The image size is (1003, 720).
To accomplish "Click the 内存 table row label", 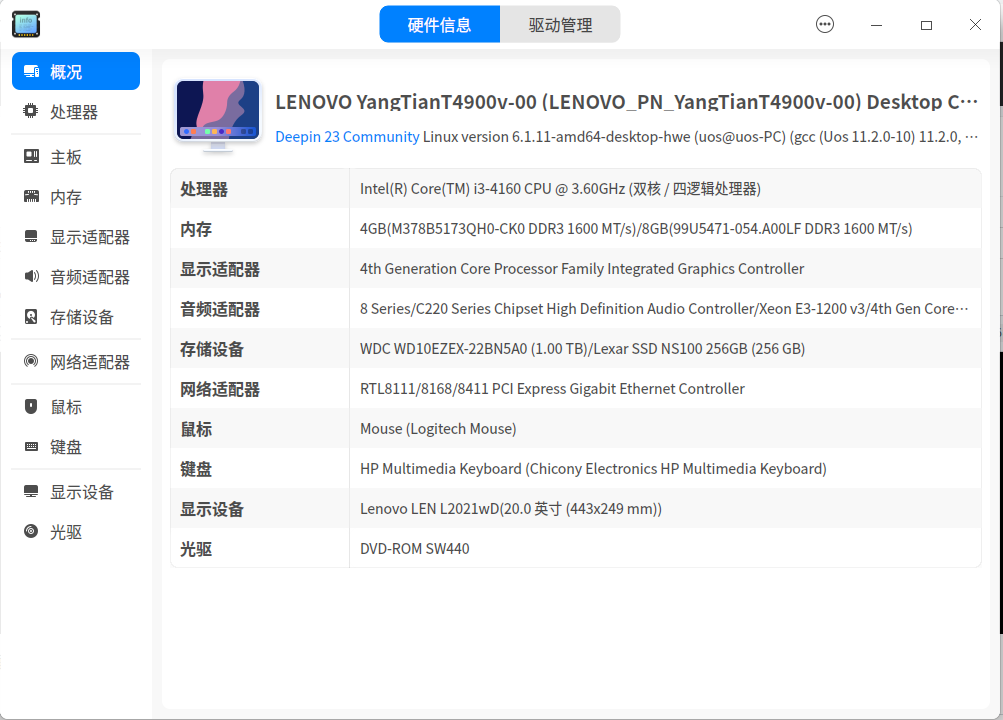I will click(x=196, y=229).
